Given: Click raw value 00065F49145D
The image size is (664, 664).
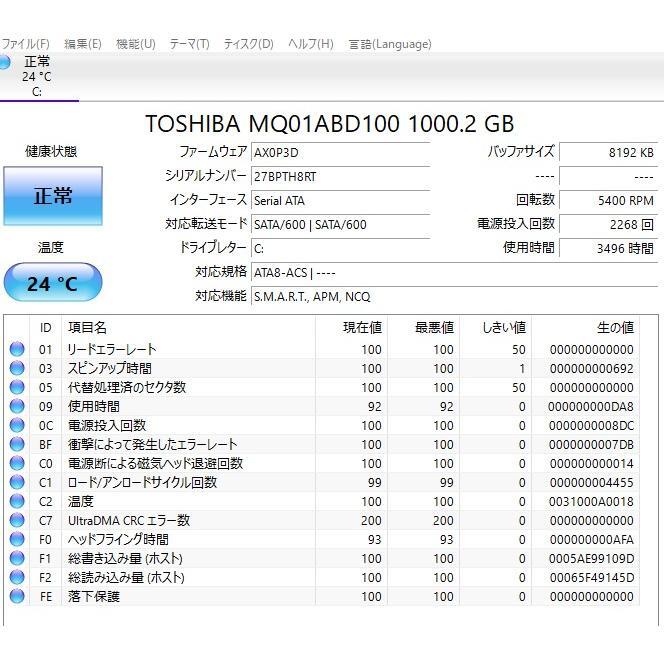Looking at the screenshot, I should 591,577.
